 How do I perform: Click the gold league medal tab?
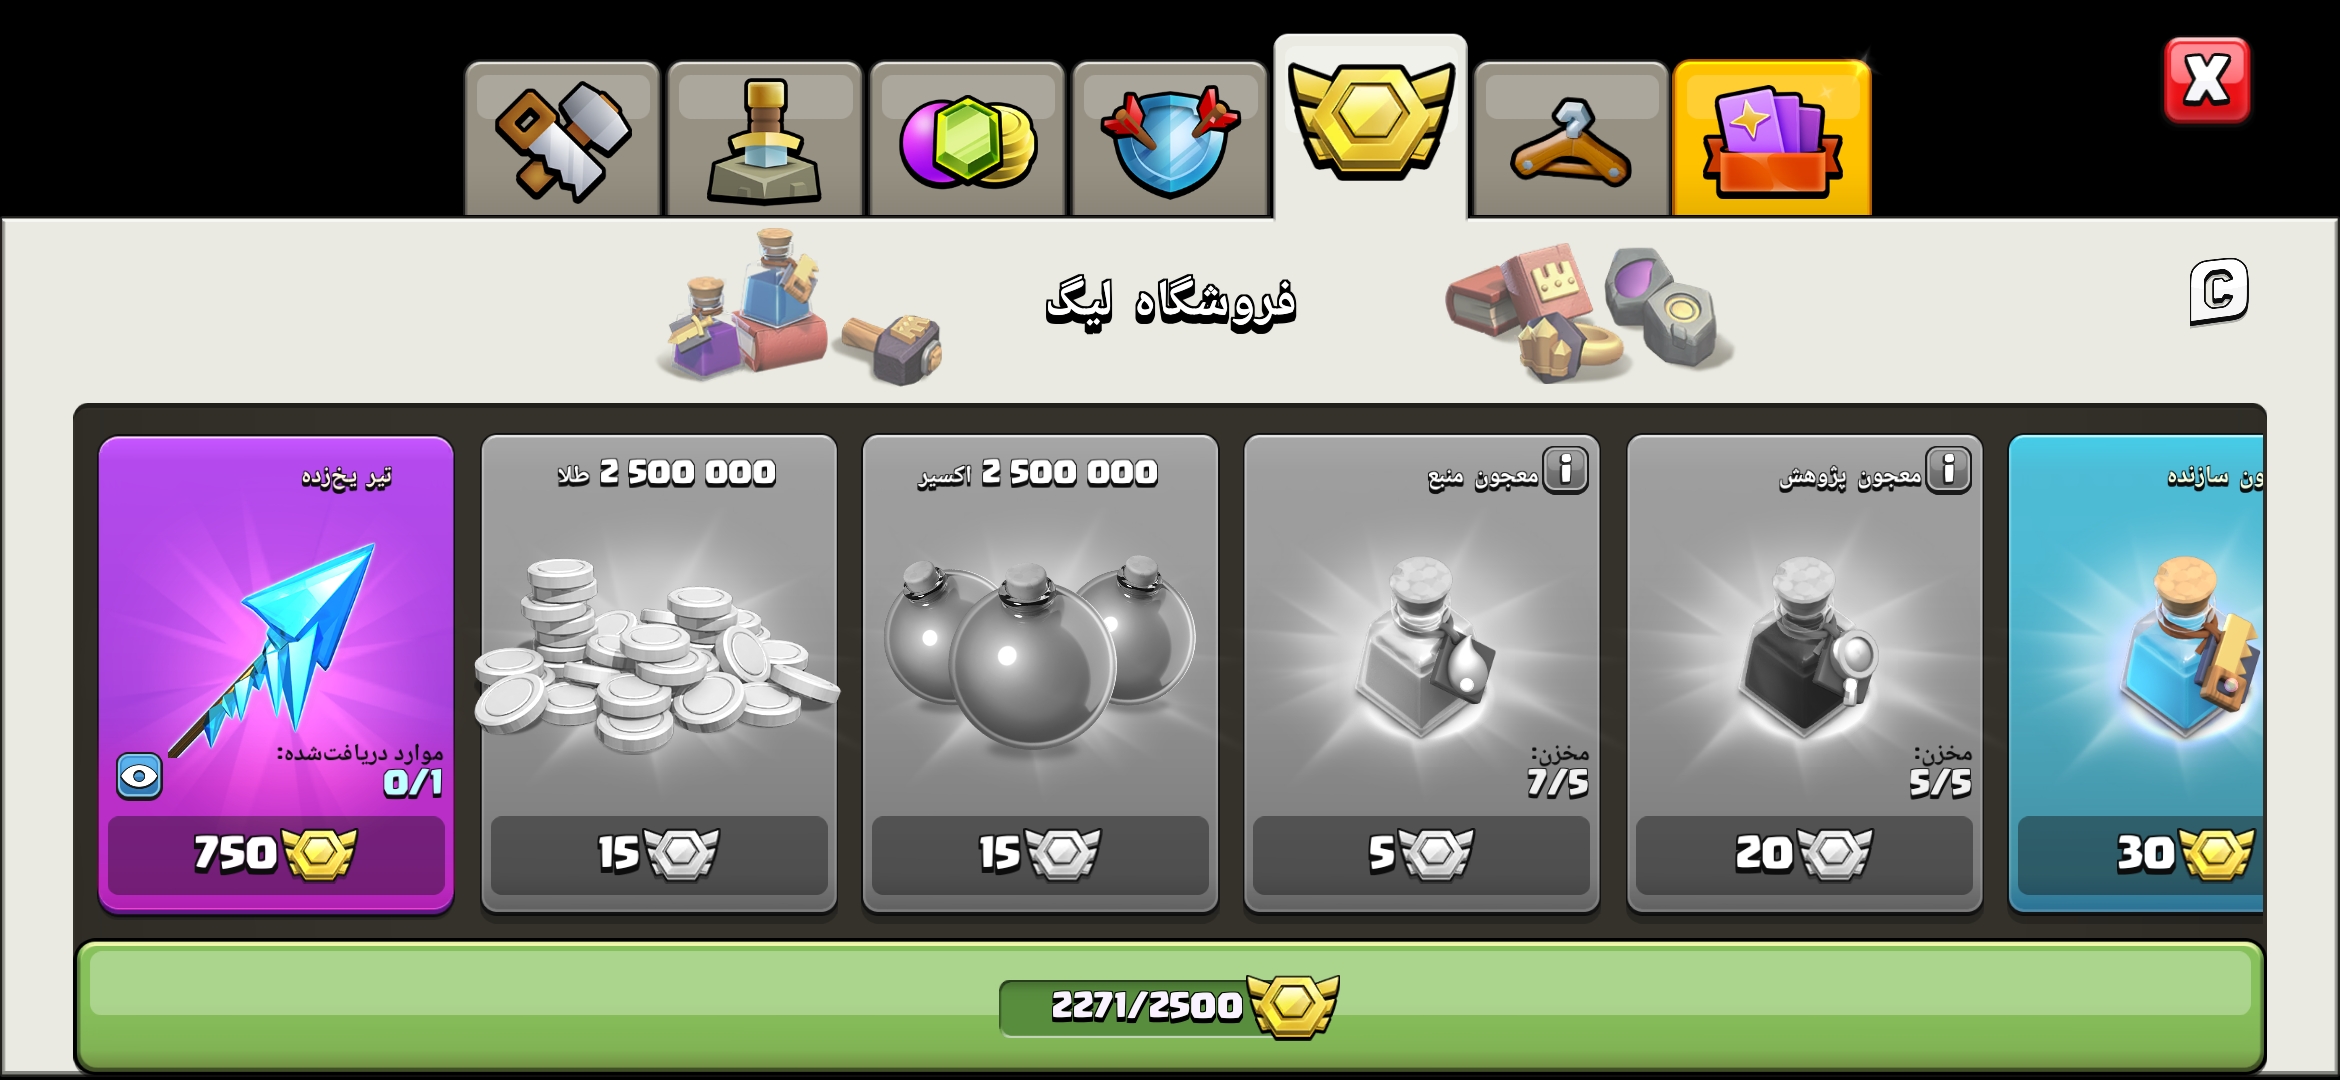coord(1370,127)
